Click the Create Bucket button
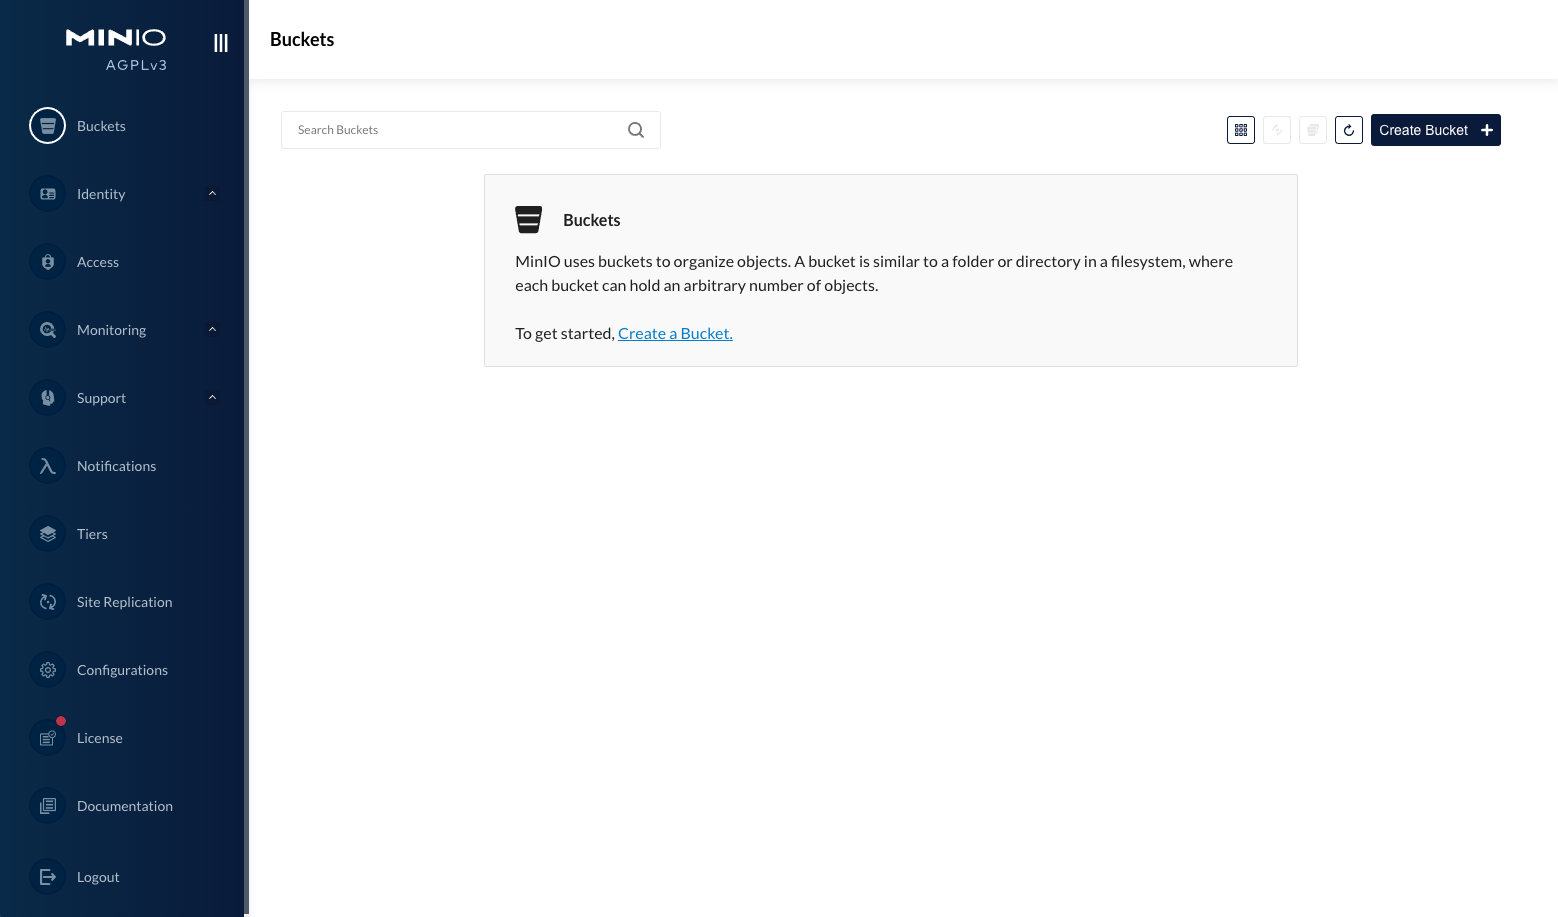 [1435, 129]
